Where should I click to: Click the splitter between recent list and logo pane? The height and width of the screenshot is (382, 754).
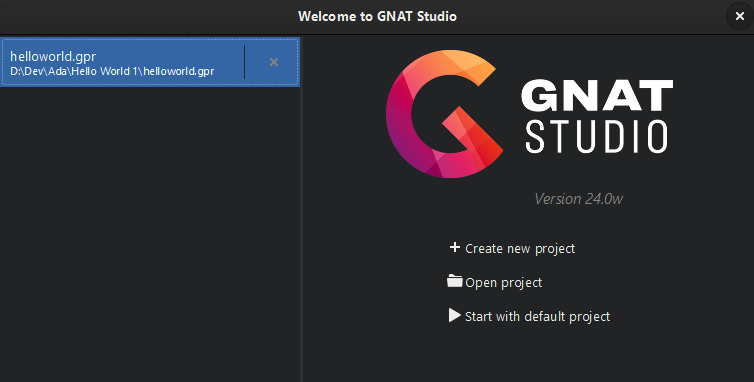coord(301,208)
